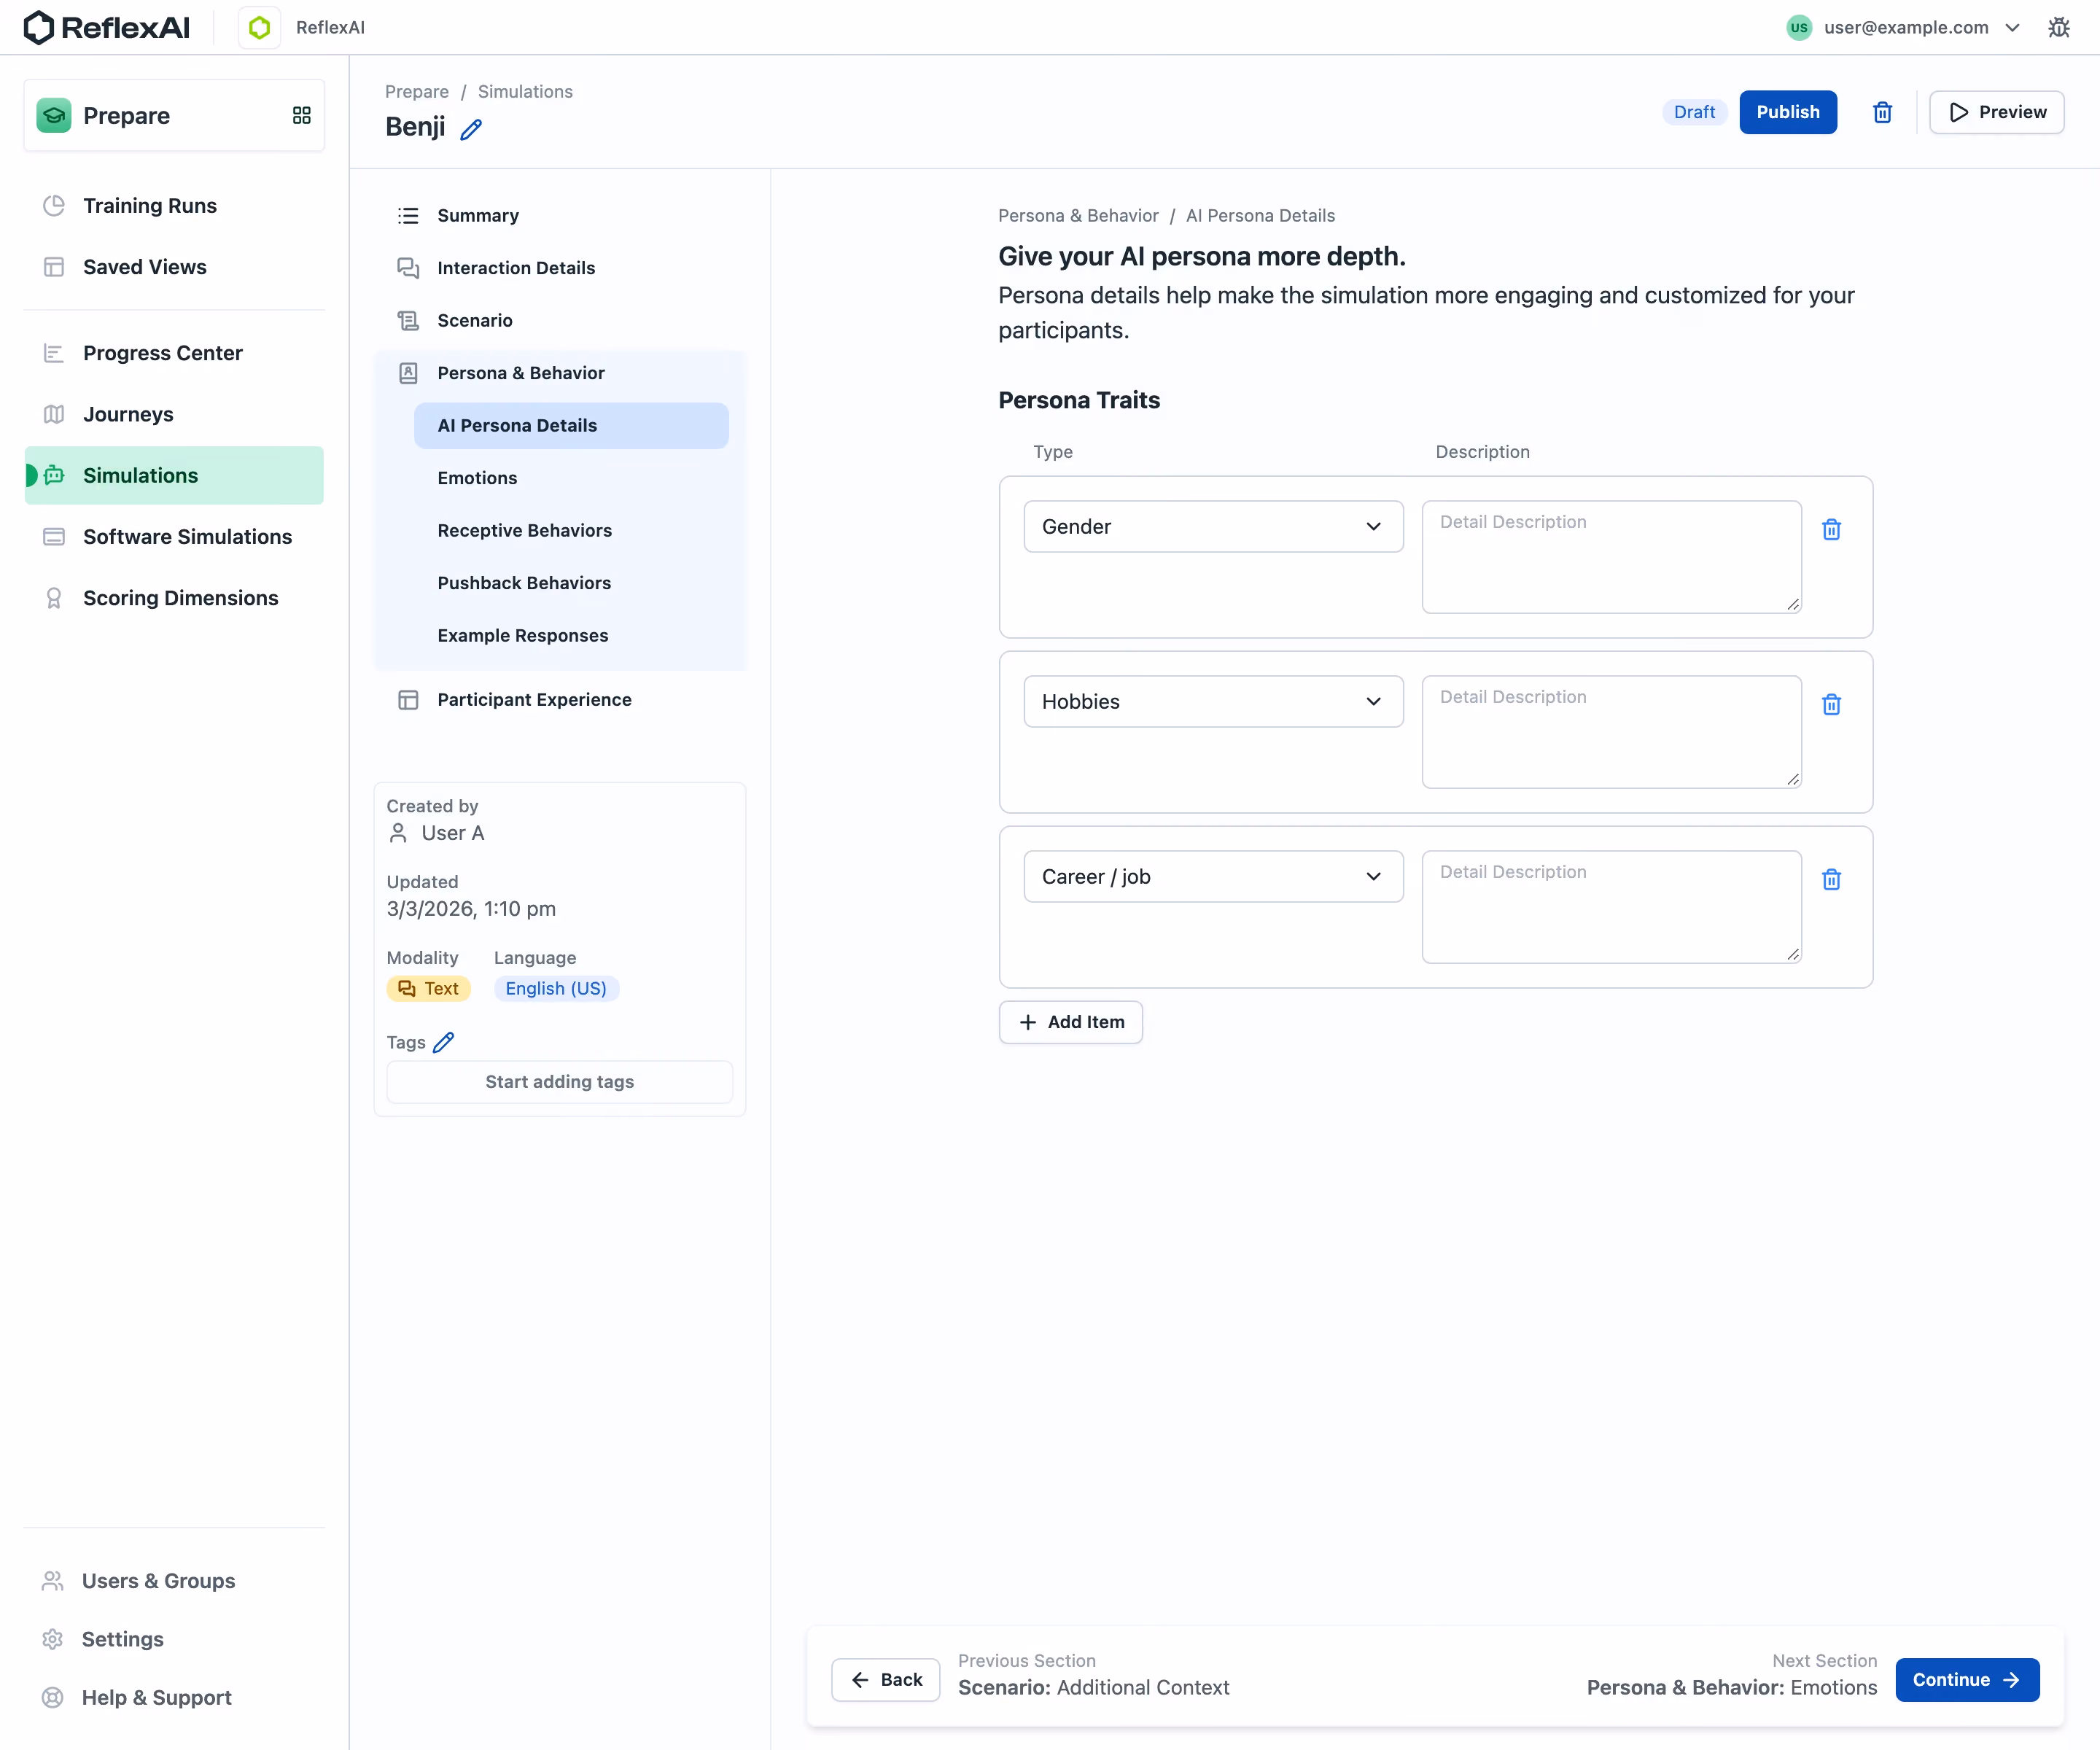Click the Preview button
Image resolution: width=2100 pixels, height=1750 pixels.
click(x=1997, y=112)
